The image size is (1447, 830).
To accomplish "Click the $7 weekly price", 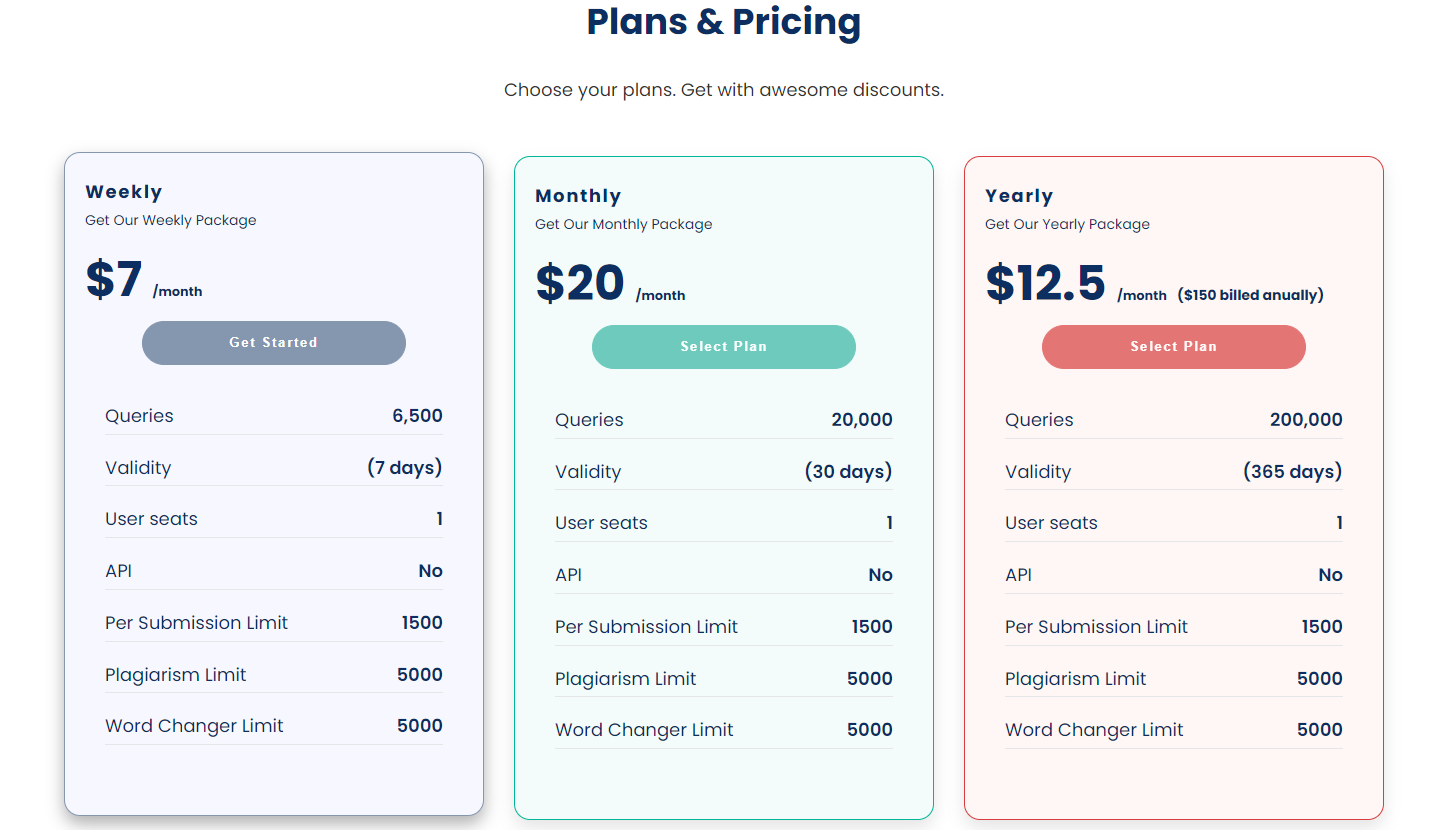I will pyautogui.click(x=114, y=279).
